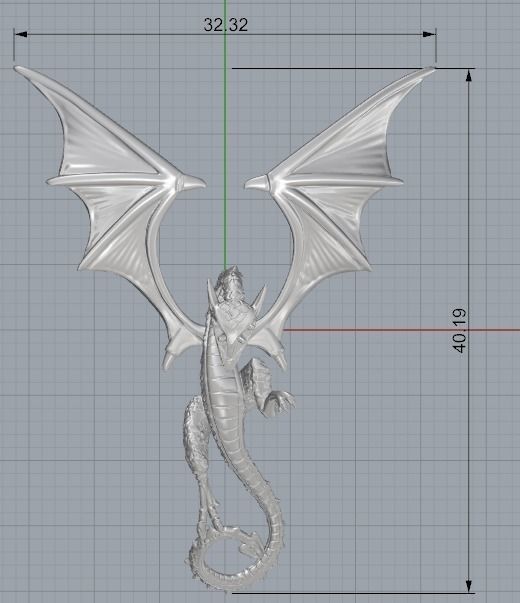520x603 pixels.
Task: Click the top tip of left wing
Action: 19,69
